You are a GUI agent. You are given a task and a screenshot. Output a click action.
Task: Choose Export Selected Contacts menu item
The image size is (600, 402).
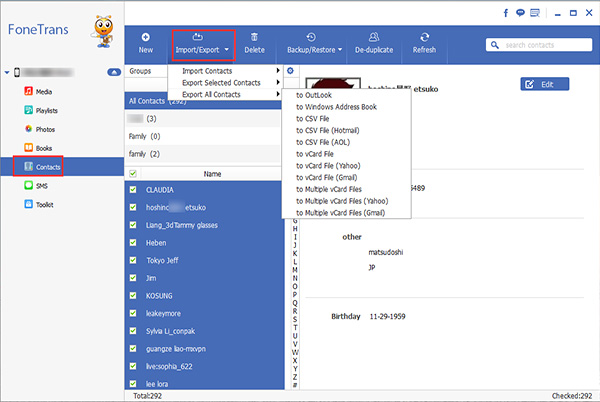[x=225, y=83]
